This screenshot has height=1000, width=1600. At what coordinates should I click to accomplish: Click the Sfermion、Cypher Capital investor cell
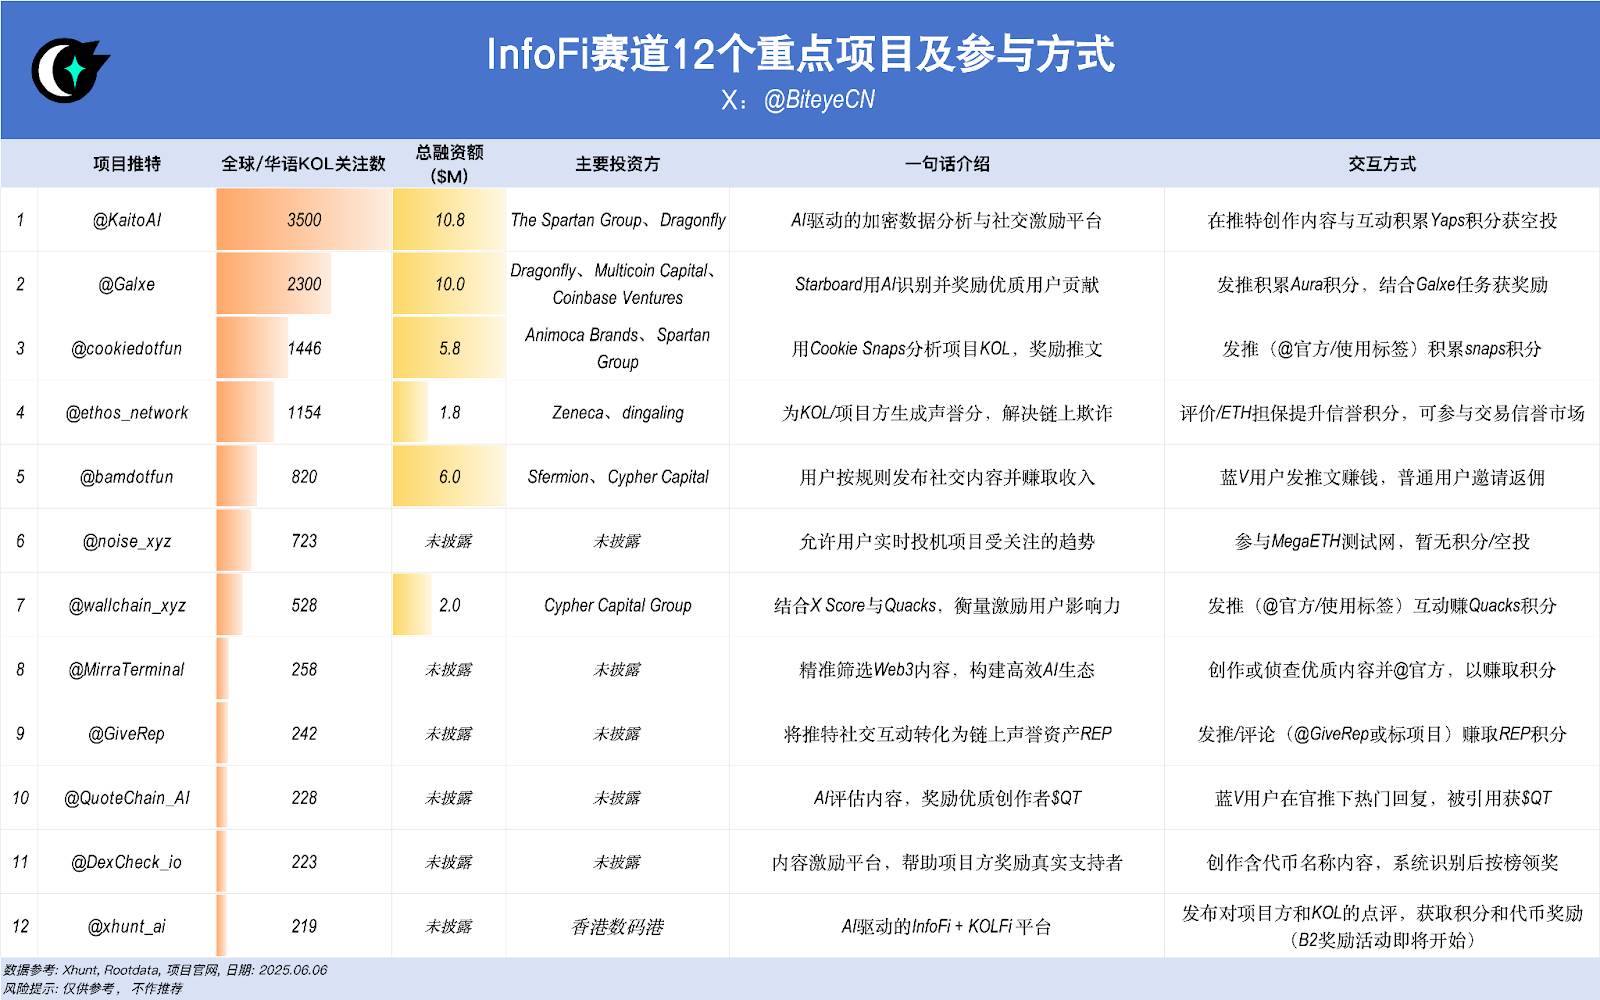click(x=618, y=477)
